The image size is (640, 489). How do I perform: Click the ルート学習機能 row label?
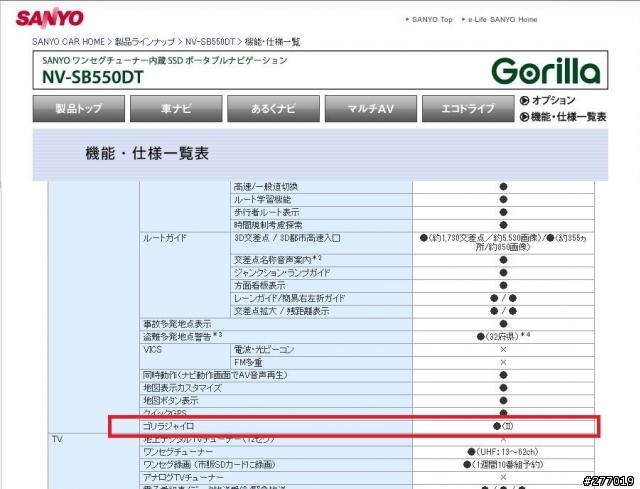point(262,200)
